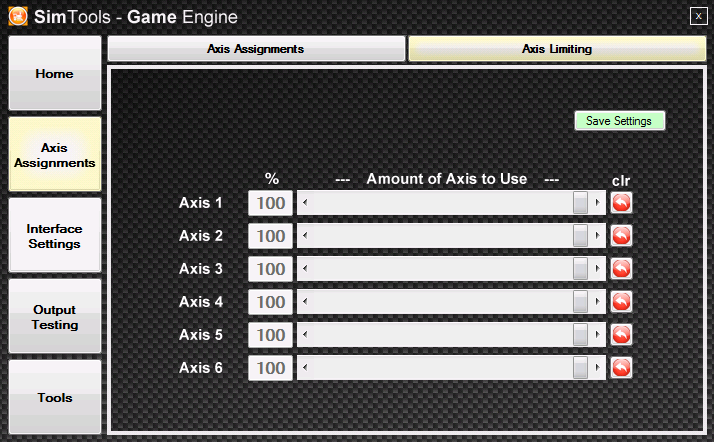Open the Output Testing section
This screenshot has width=714, height=442.
point(55,317)
